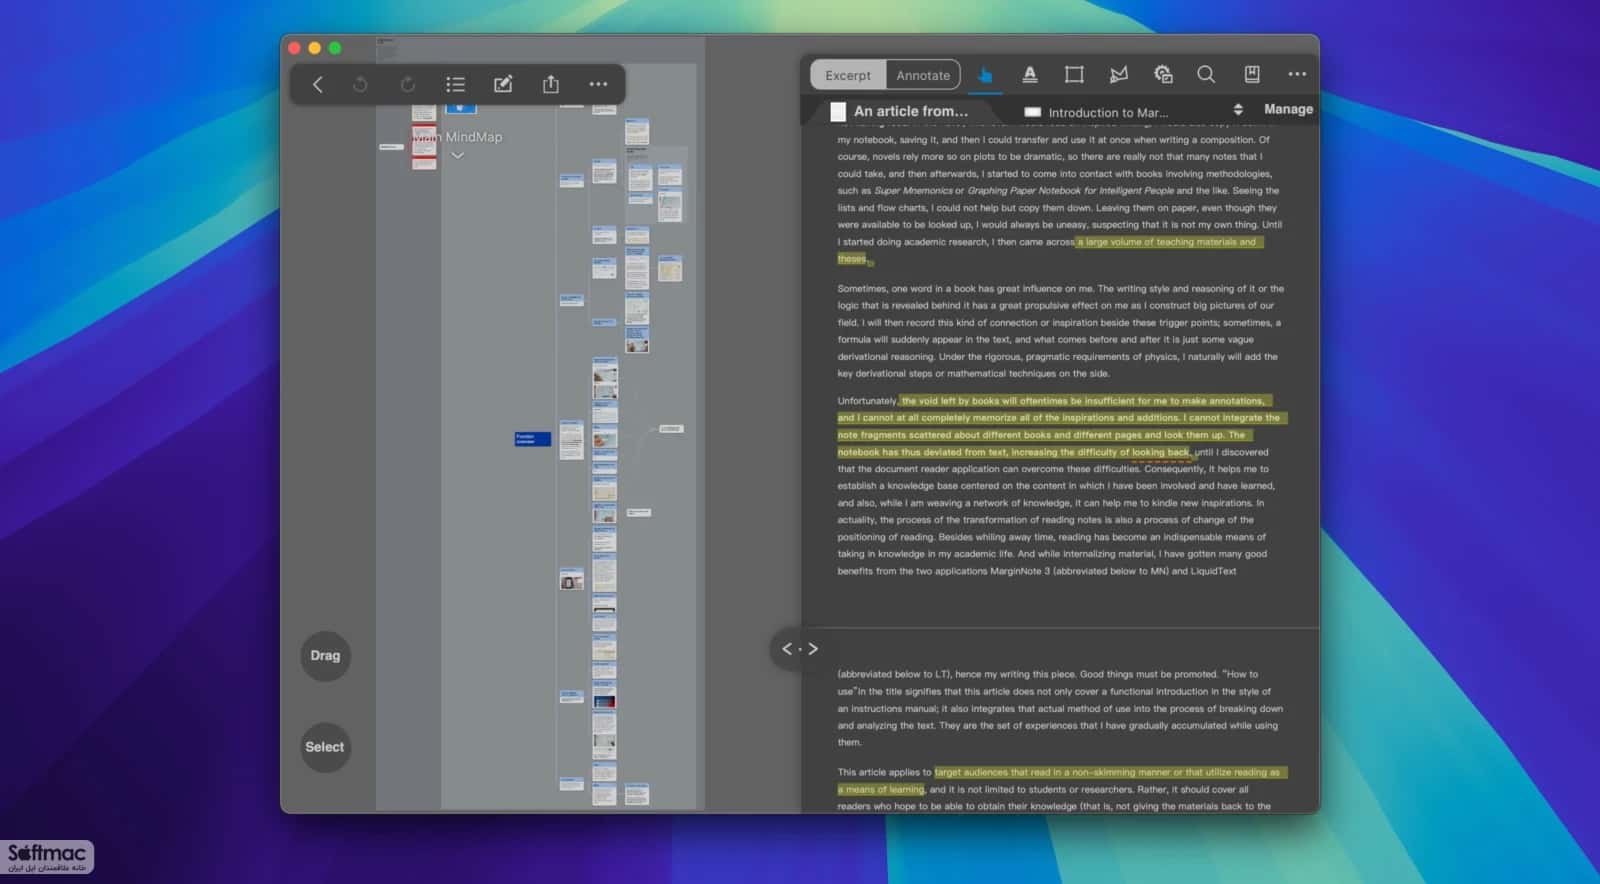Image resolution: width=1600 pixels, height=884 pixels.
Task: Expand the MindMap chevron dropdown
Action: coord(457,156)
